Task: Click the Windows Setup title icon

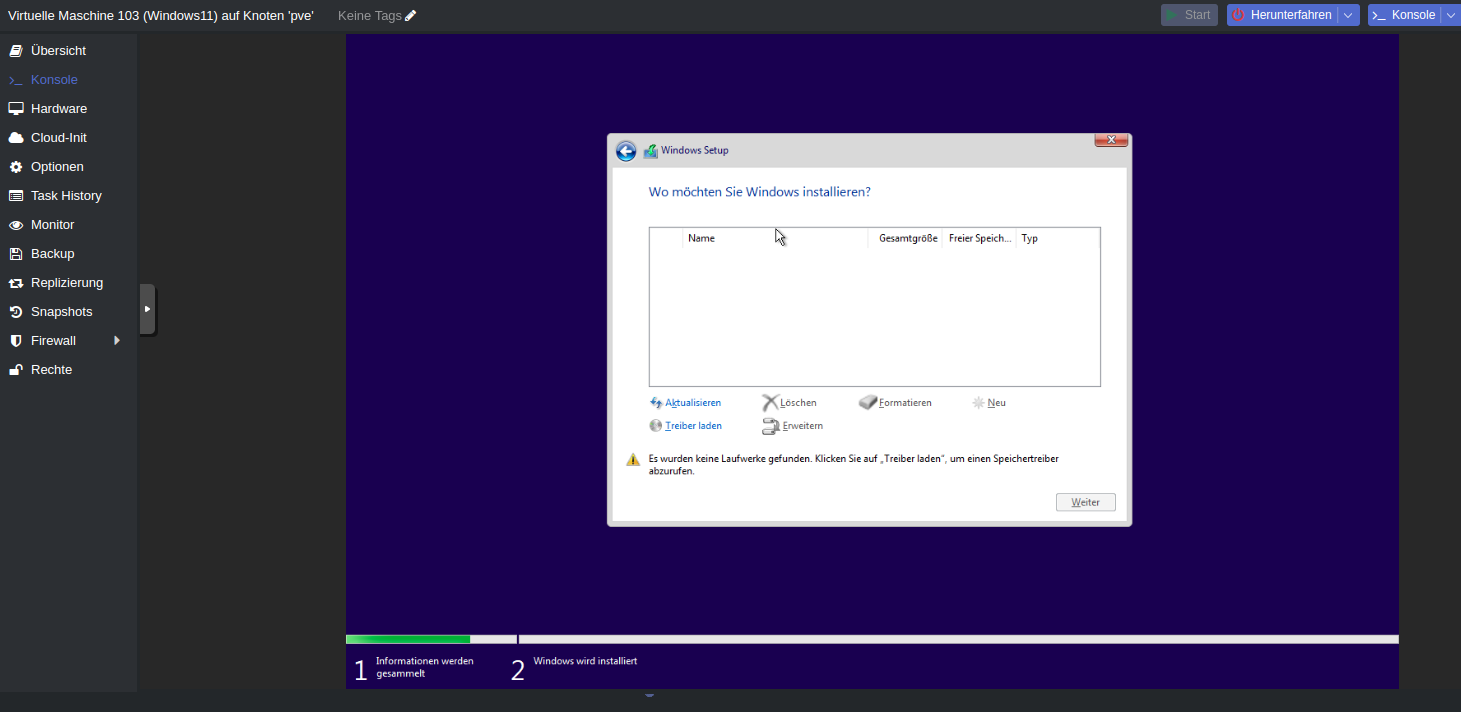Action: click(x=650, y=151)
